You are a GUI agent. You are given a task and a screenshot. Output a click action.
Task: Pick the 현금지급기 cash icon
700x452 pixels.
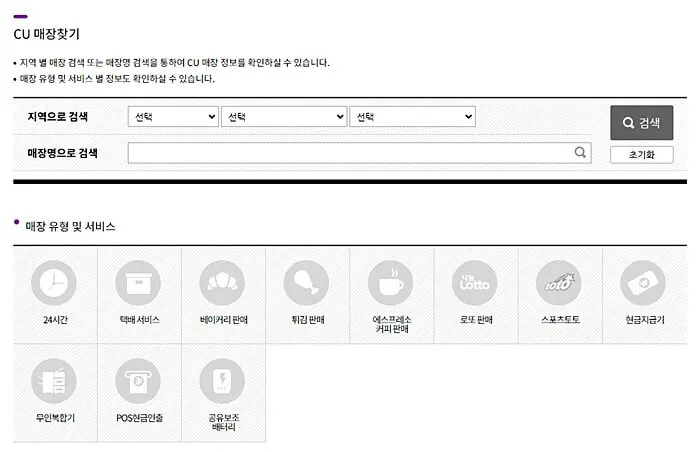click(643, 283)
